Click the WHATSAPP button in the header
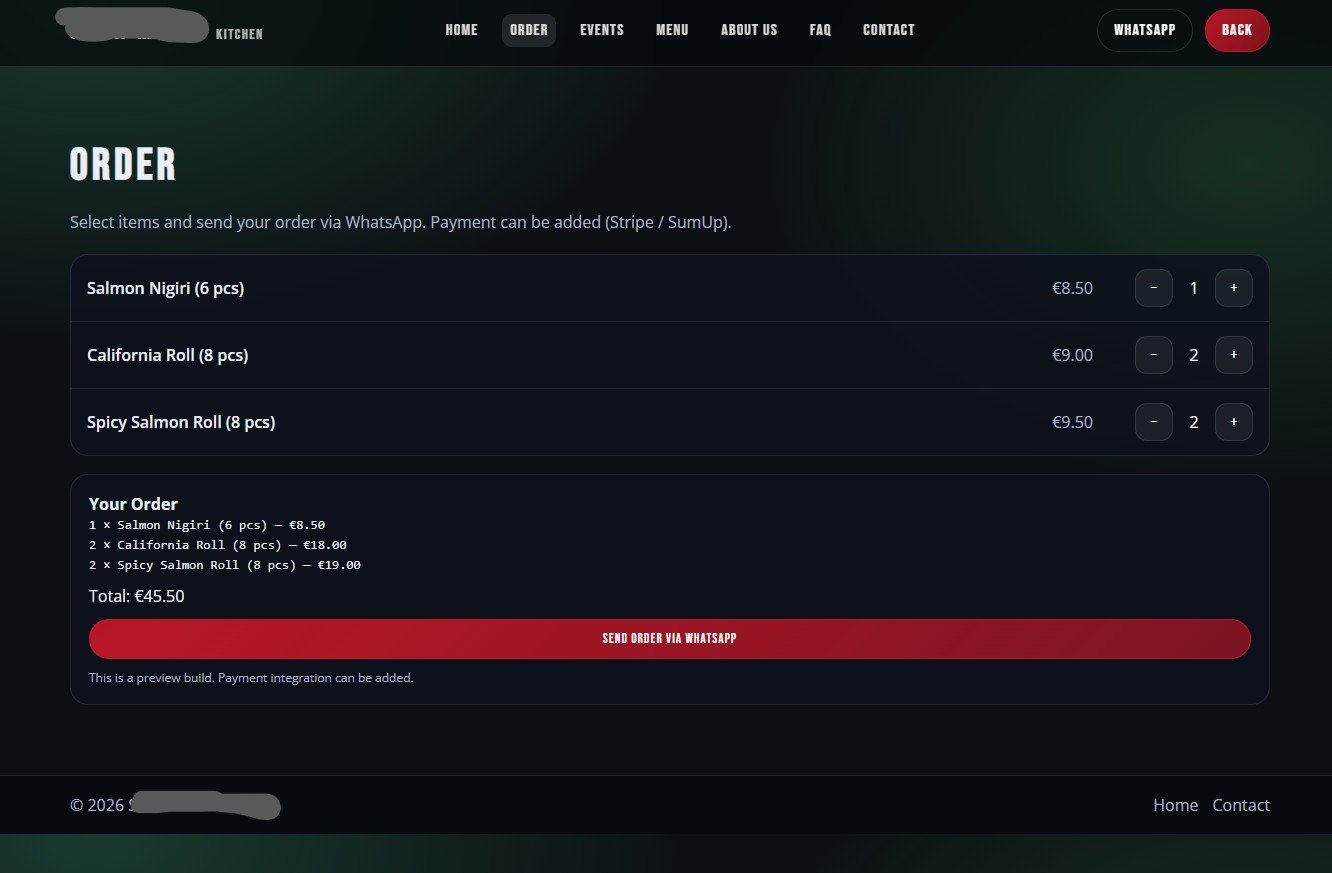1332x873 pixels. 1144,30
